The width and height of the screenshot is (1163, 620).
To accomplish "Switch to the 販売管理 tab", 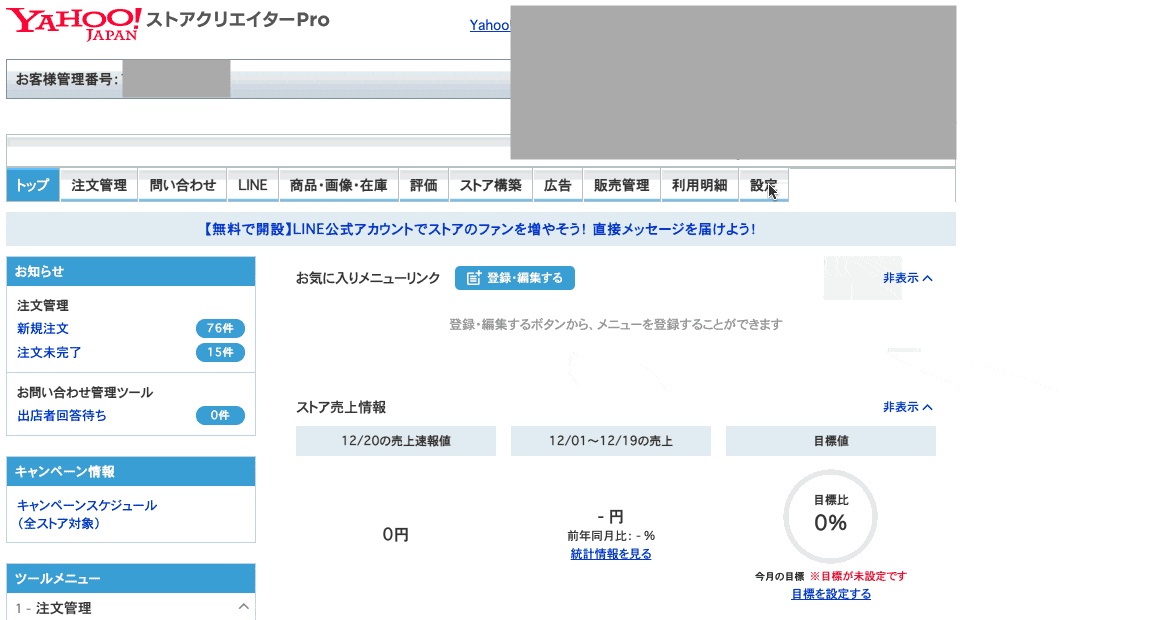I will pyautogui.click(x=620, y=184).
